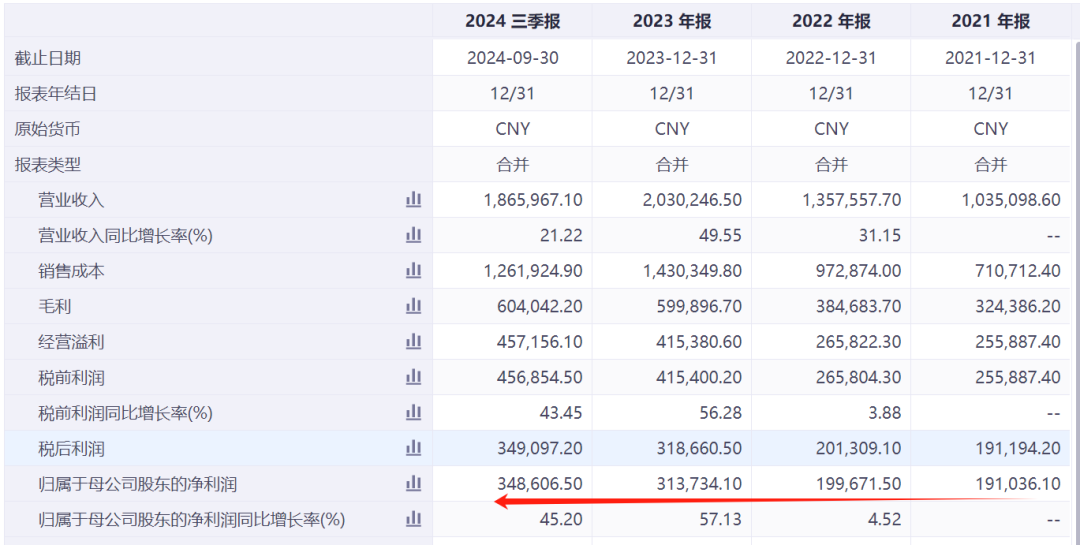
Task: Click net profit value 313,734.10
Action: pyautogui.click(x=699, y=484)
